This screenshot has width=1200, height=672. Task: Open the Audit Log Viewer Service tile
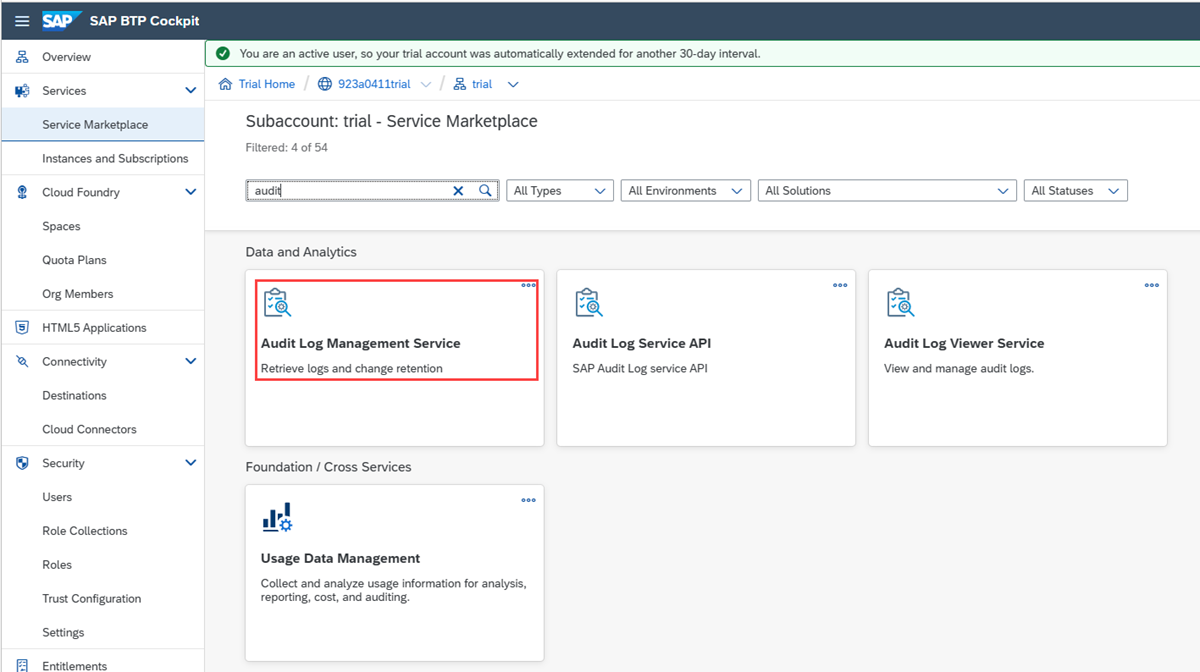pyautogui.click(x=1018, y=358)
